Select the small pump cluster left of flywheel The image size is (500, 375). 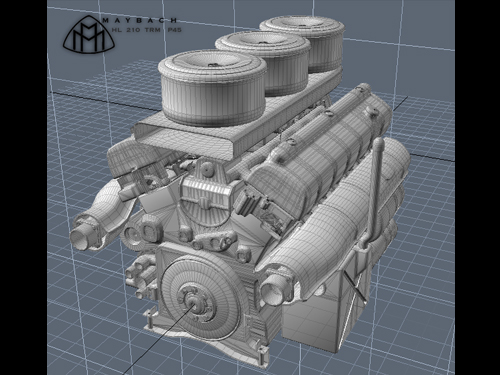point(141,276)
